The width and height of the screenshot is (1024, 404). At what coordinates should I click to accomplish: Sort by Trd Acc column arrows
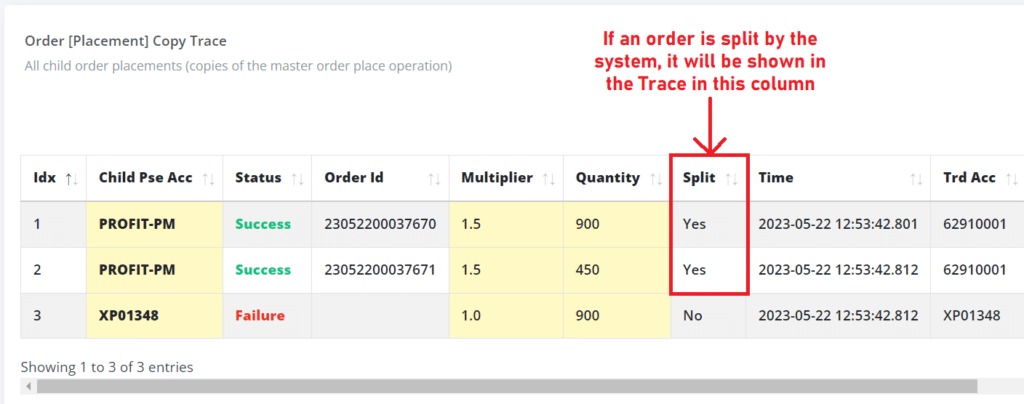(x=1012, y=178)
